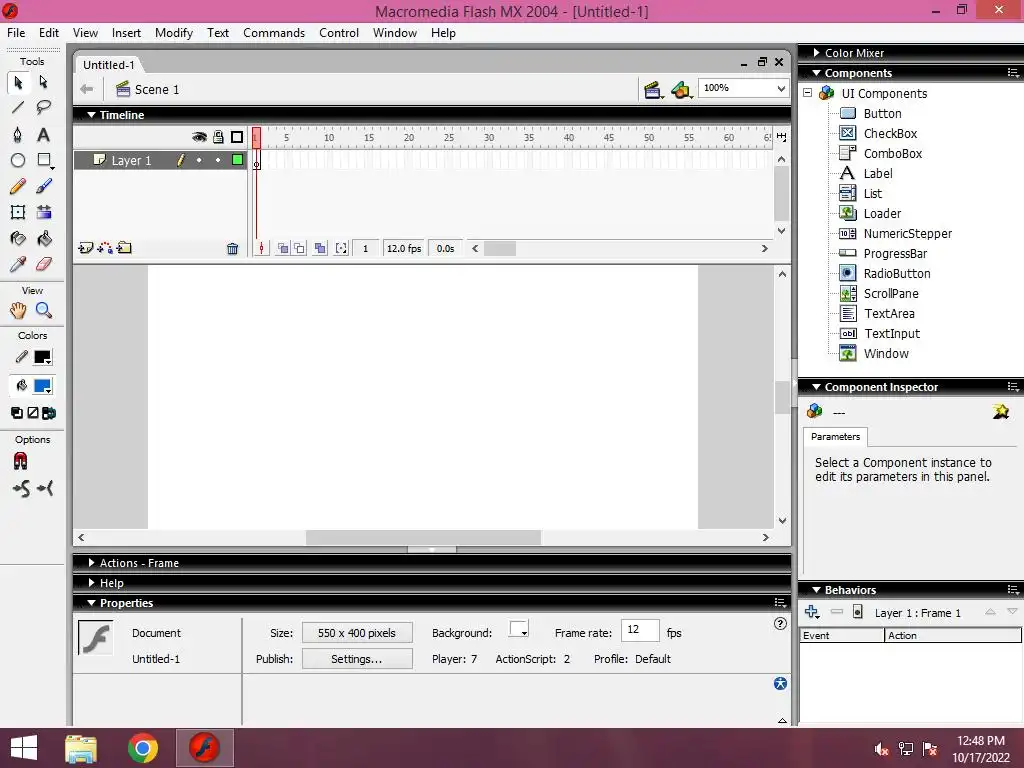1024x768 pixels.
Task: Select the Ink Bottle tool
Action: tap(18, 238)
